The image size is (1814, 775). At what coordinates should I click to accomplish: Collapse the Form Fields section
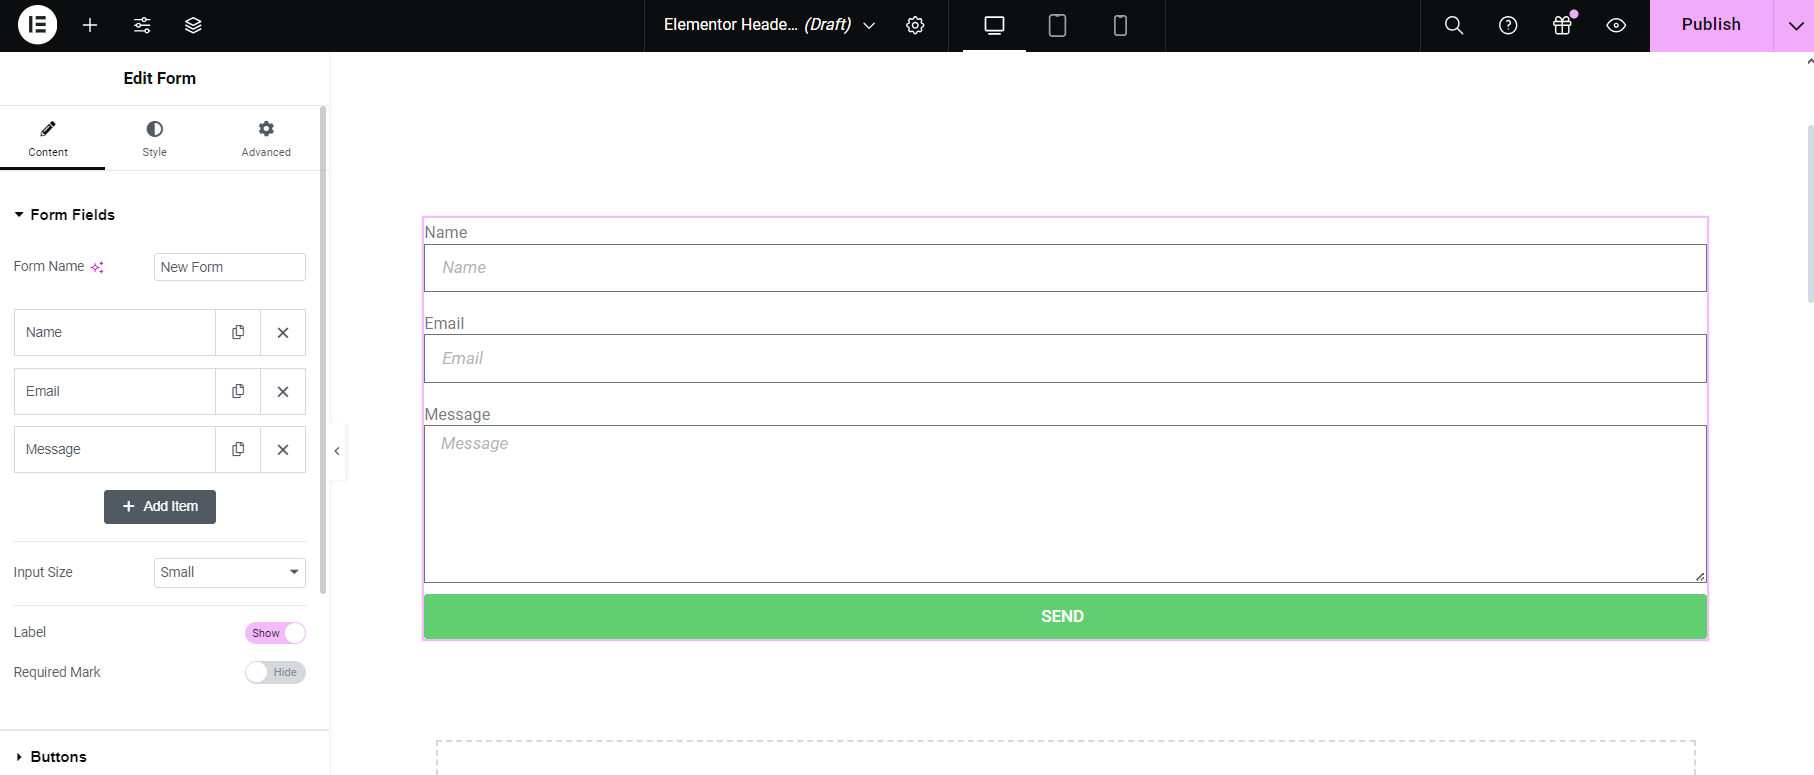64,215
